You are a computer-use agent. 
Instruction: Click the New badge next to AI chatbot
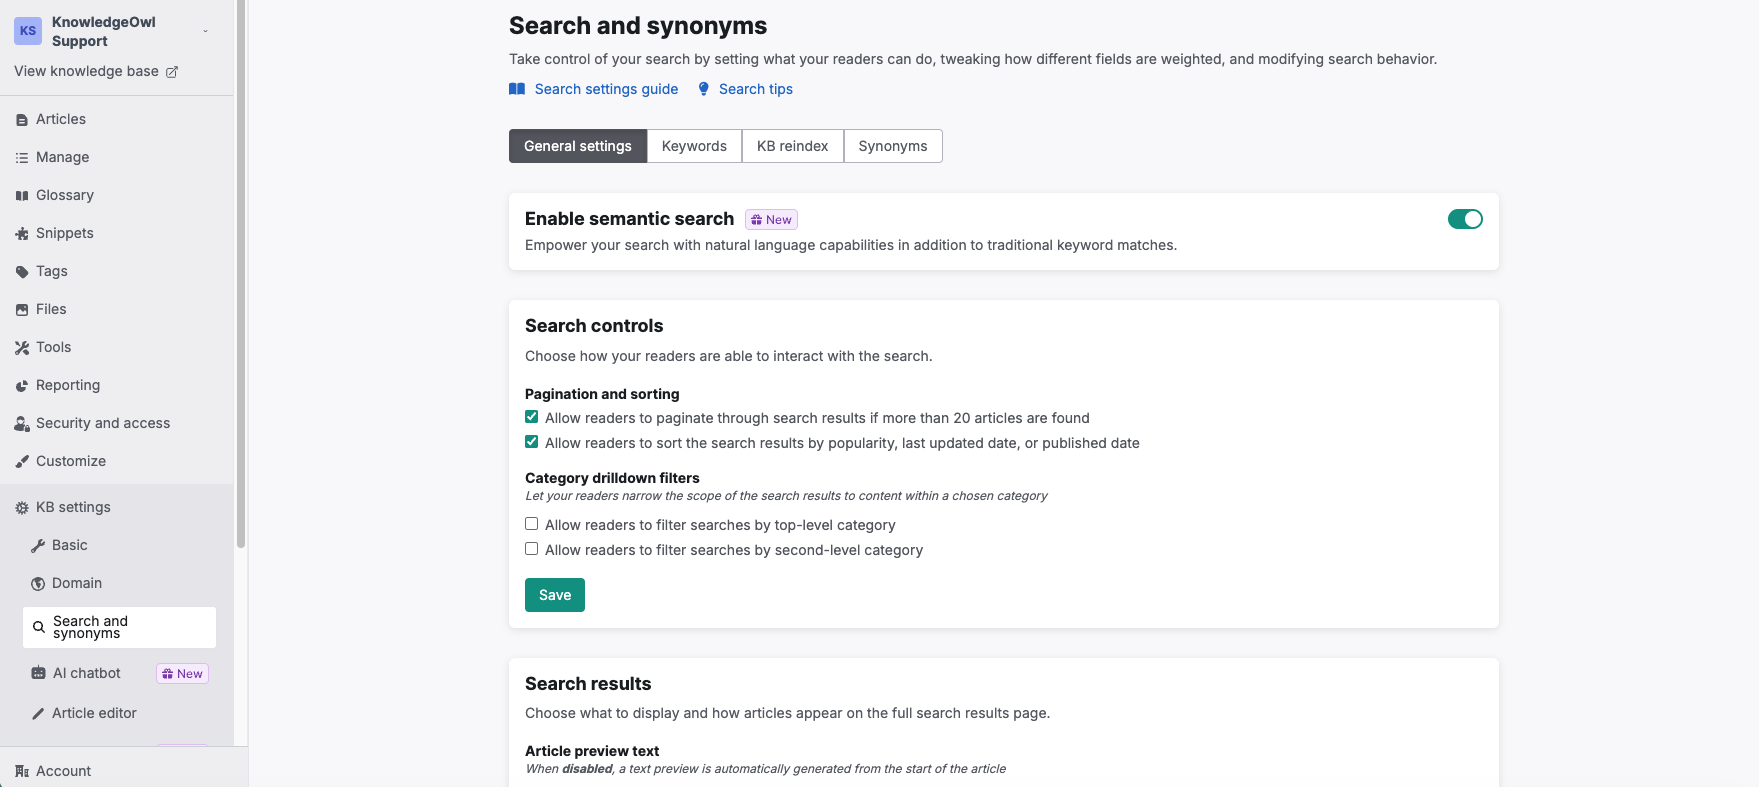(x=182, y=674)
